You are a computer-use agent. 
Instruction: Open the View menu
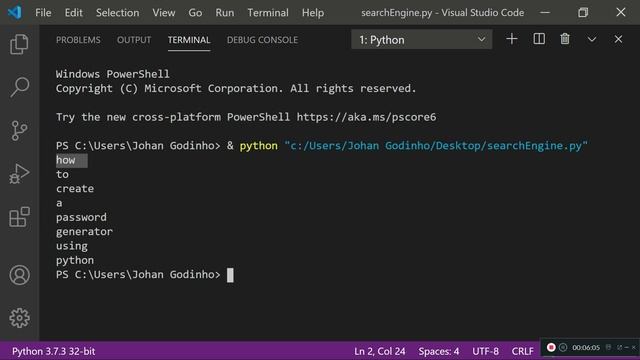click(164, 13)
